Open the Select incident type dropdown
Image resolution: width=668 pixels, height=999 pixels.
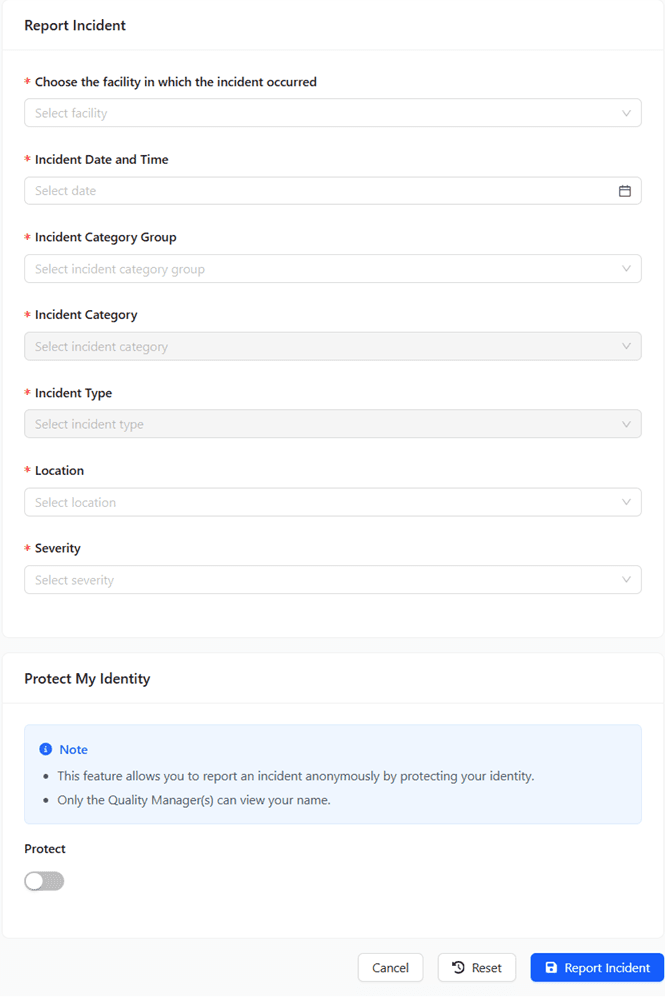tap(333, 423)
